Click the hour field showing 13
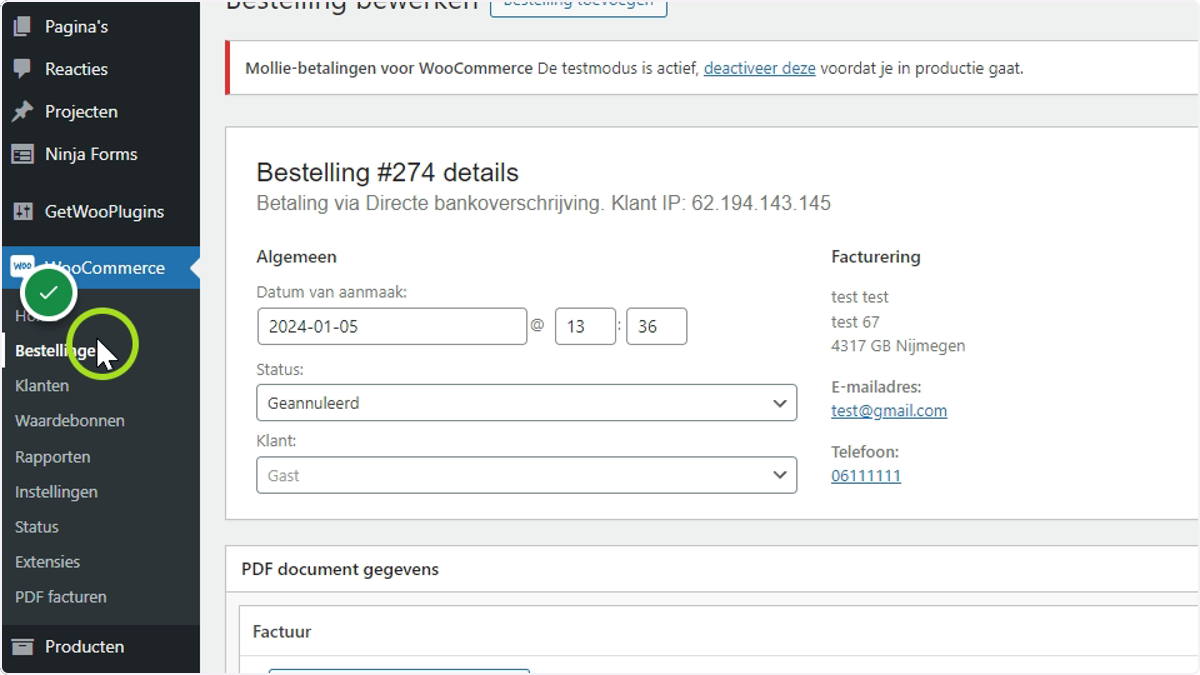This screenshot has height=675, width=1200. (585, 326)
